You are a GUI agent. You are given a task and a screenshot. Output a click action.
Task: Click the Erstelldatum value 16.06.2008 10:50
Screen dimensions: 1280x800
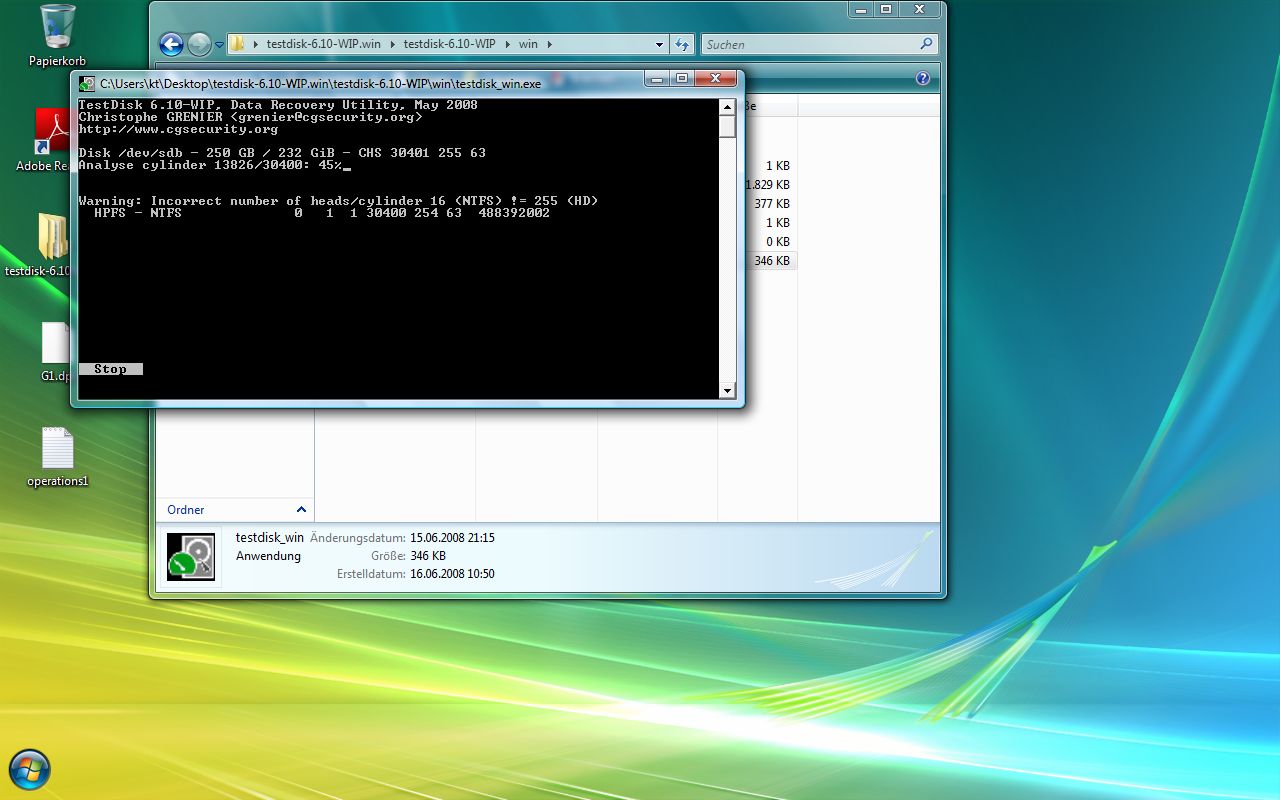(x=452, y=574)
